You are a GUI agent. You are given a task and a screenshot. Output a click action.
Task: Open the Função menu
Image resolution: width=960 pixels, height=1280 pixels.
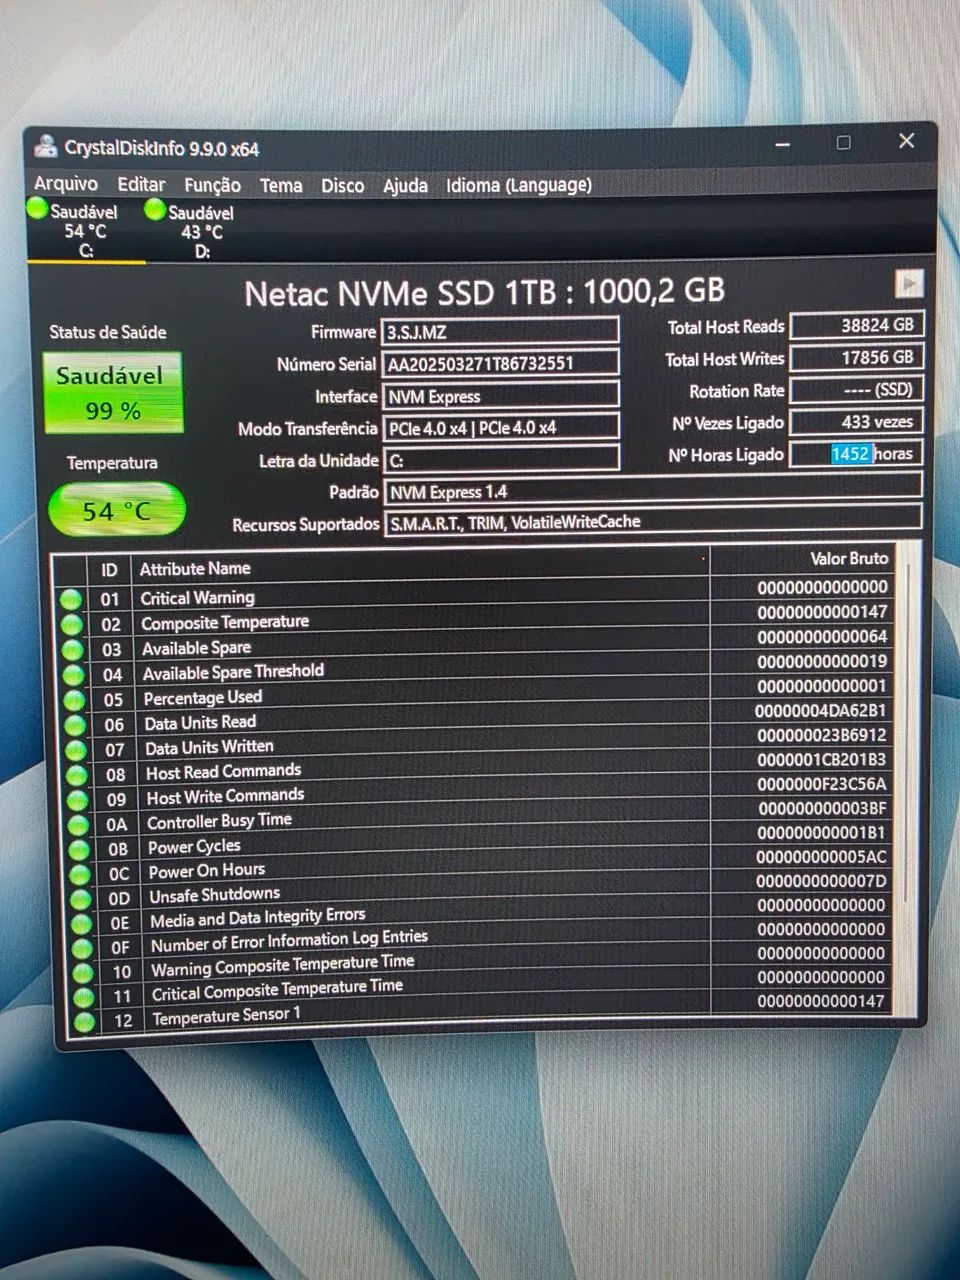(x=212, y=185)
